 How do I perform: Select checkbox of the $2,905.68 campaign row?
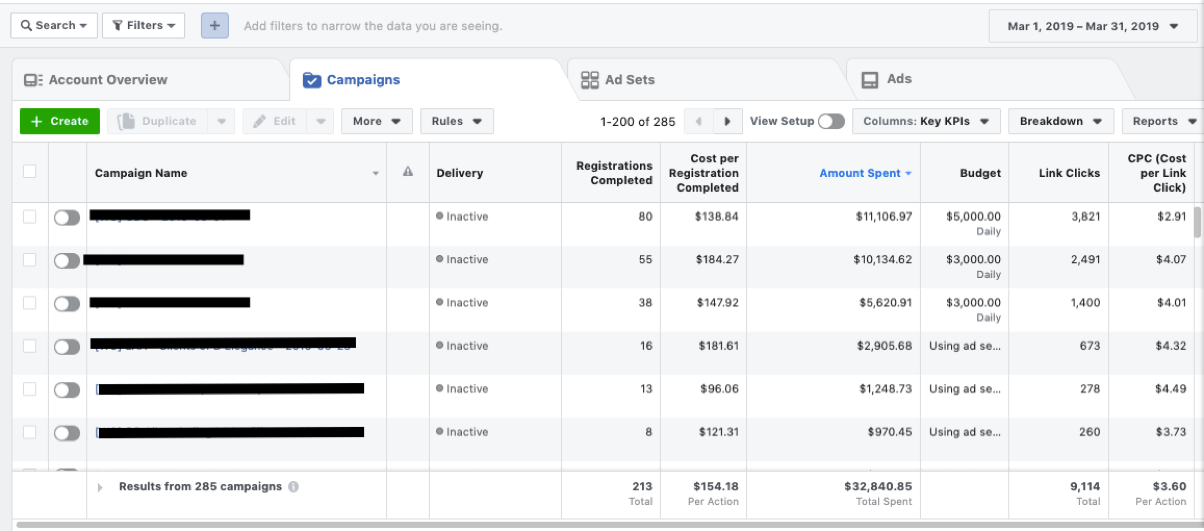click(x=29, y=345)
